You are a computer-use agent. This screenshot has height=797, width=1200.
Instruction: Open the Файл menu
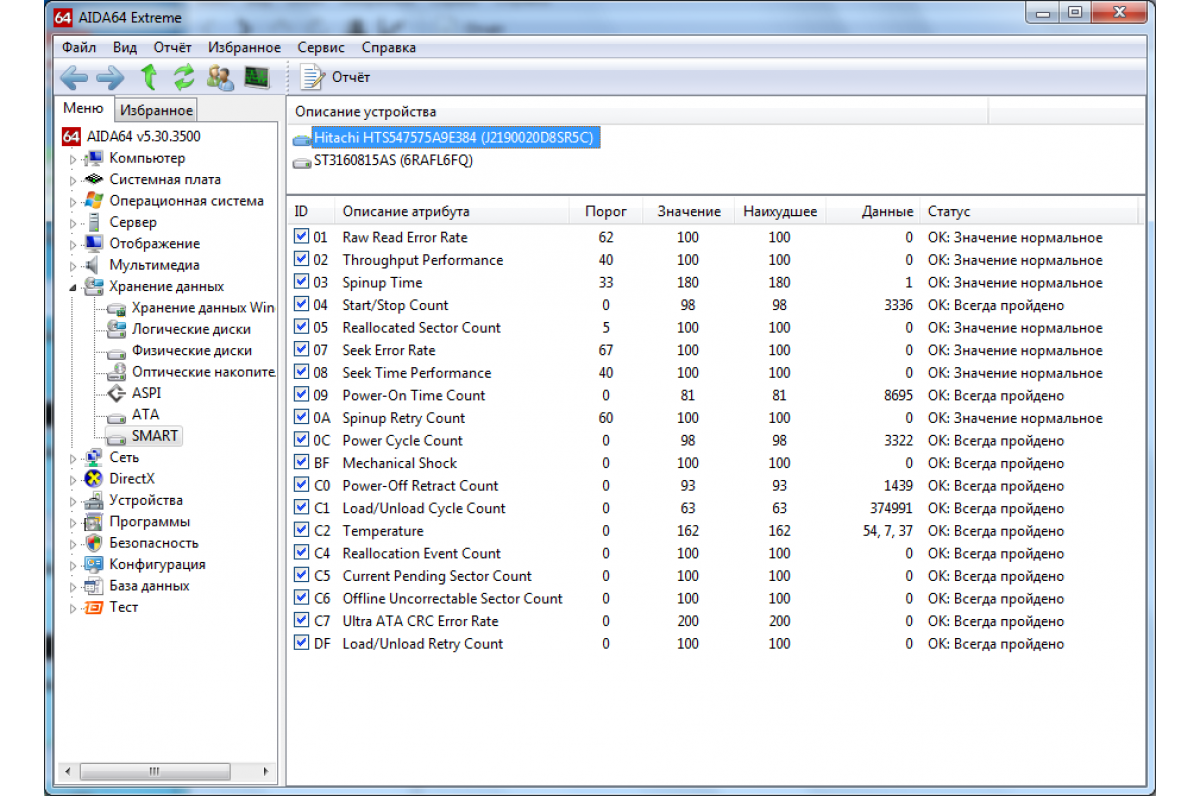79,47
